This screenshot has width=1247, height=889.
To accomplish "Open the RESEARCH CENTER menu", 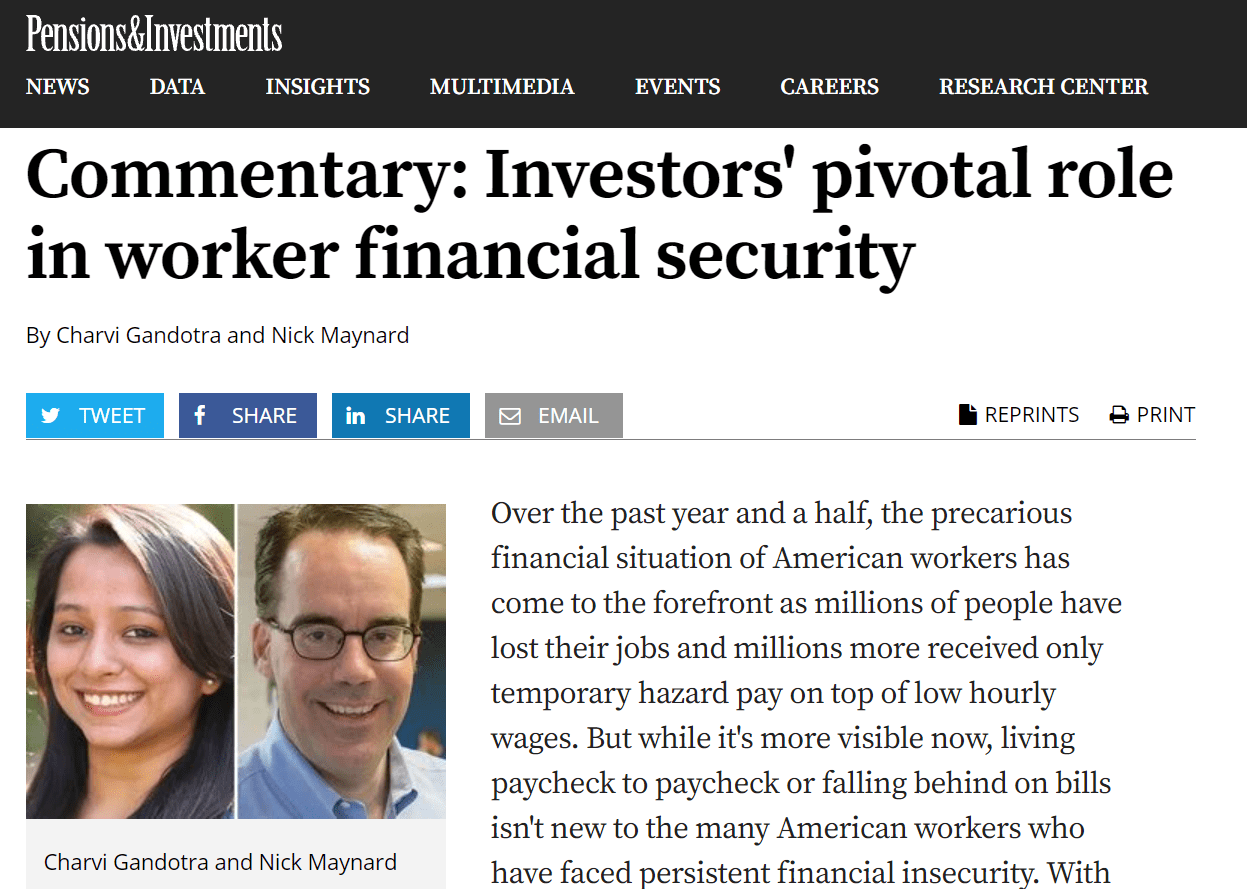I will pos(1044,87).
